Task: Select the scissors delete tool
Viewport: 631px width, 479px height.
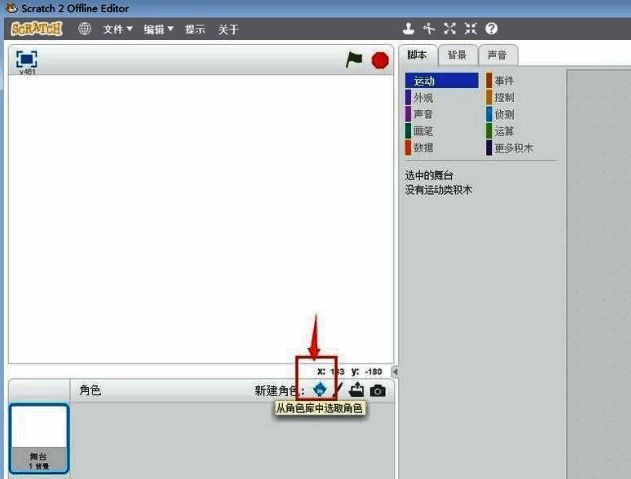Action: [x=429, y=29]
